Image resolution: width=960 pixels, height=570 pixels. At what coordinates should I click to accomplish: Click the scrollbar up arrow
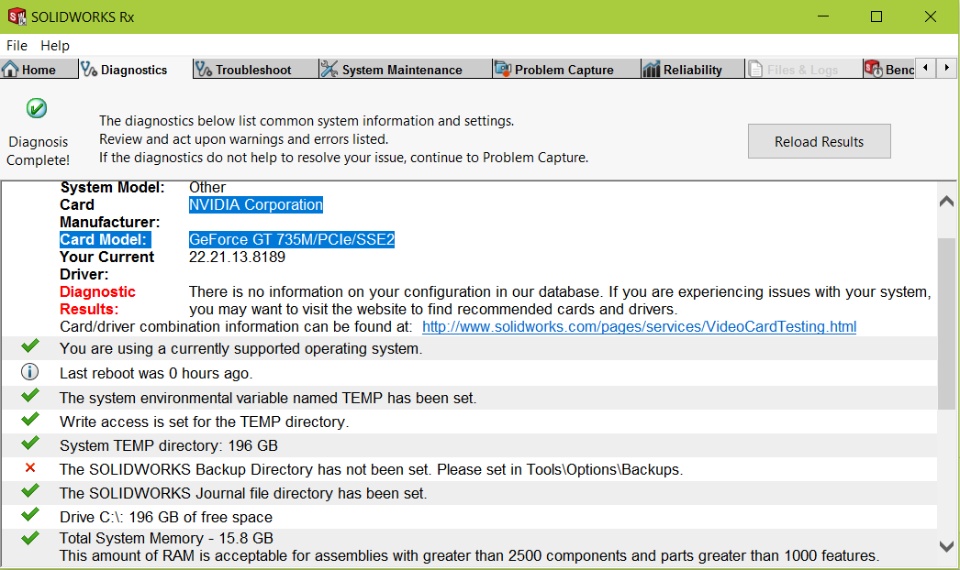coord(947,201)
